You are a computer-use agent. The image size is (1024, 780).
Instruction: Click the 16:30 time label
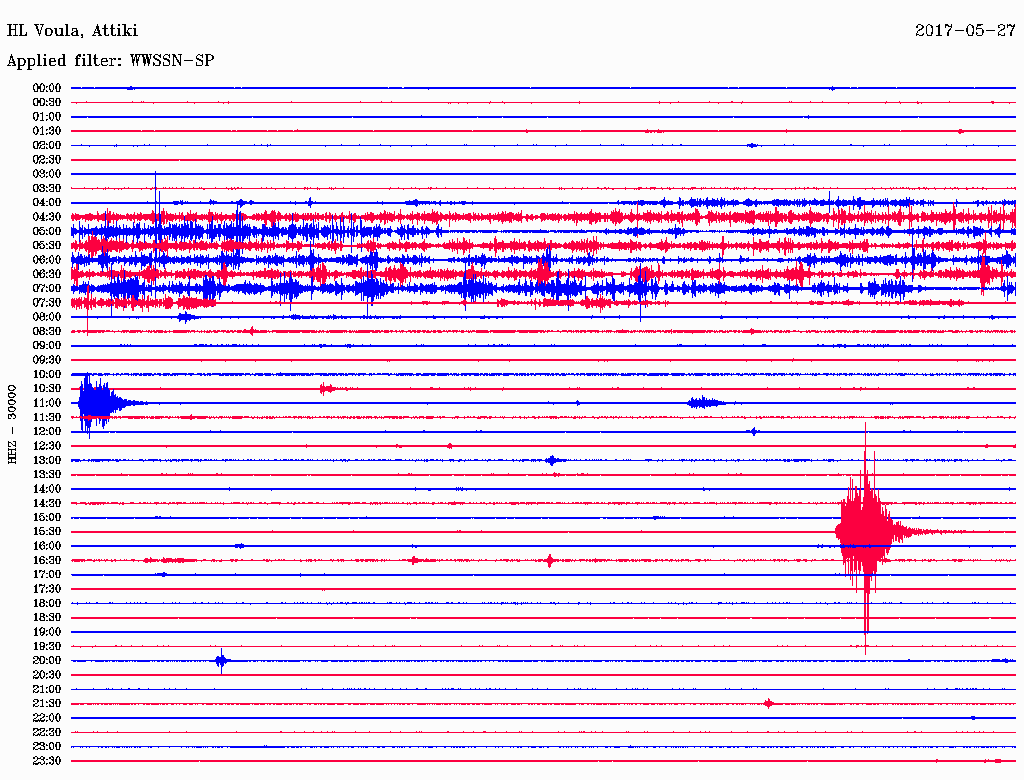pyautogui.click(x=47, y=561)
